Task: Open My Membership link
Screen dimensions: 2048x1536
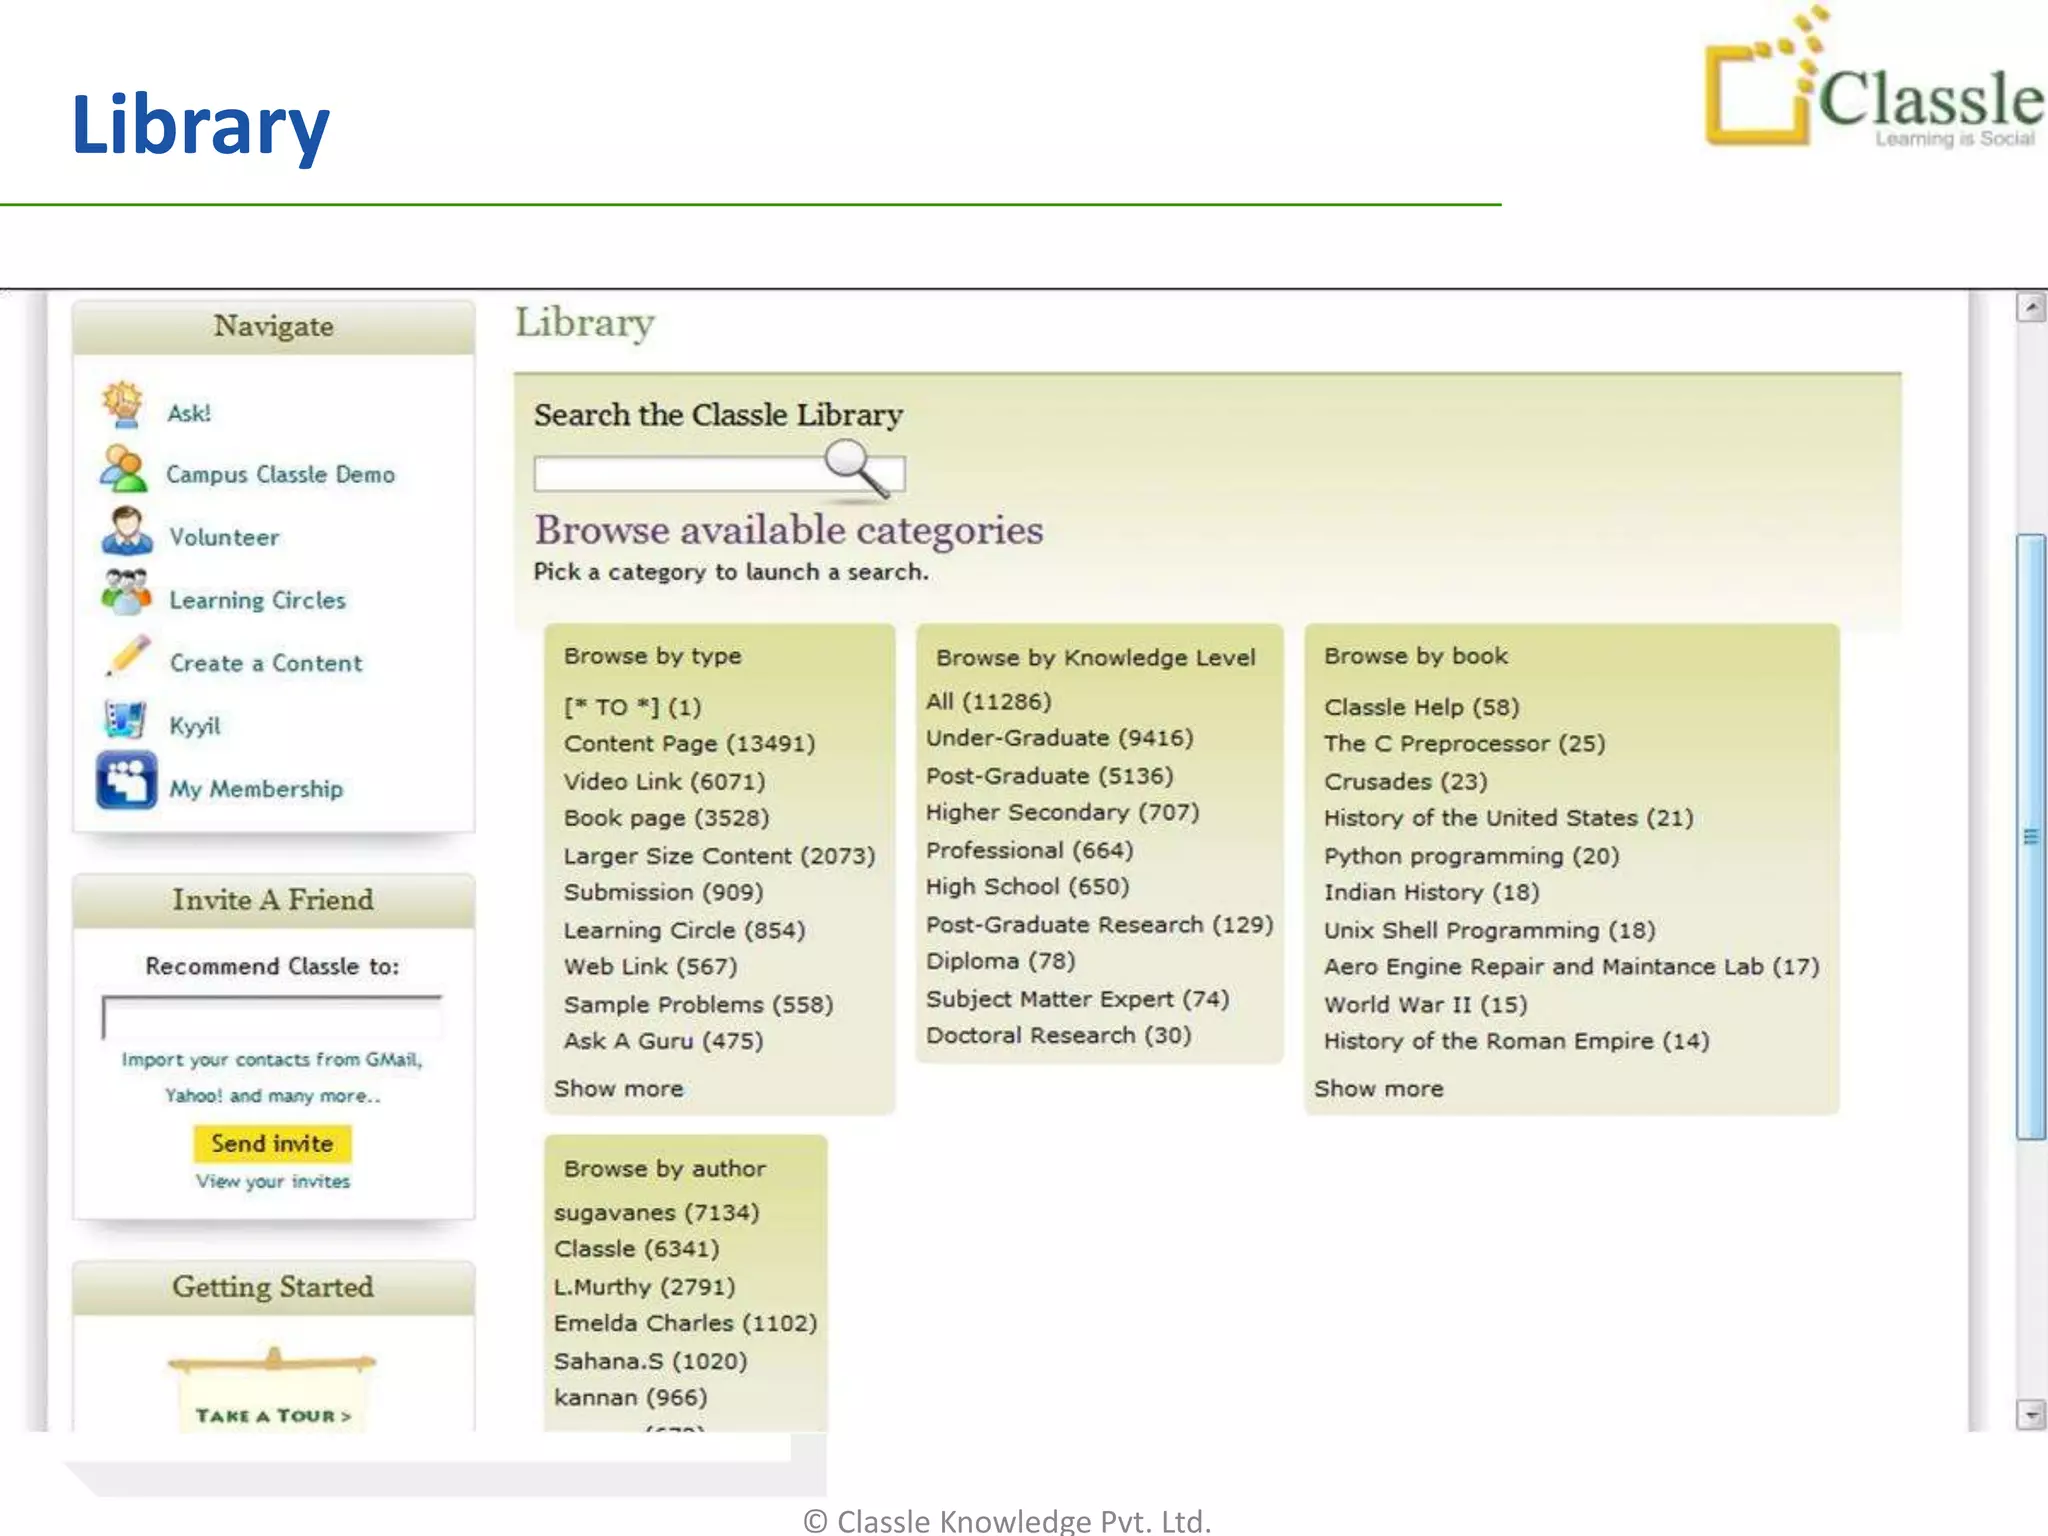Action: pyautogui.click(x=256, y=789)
